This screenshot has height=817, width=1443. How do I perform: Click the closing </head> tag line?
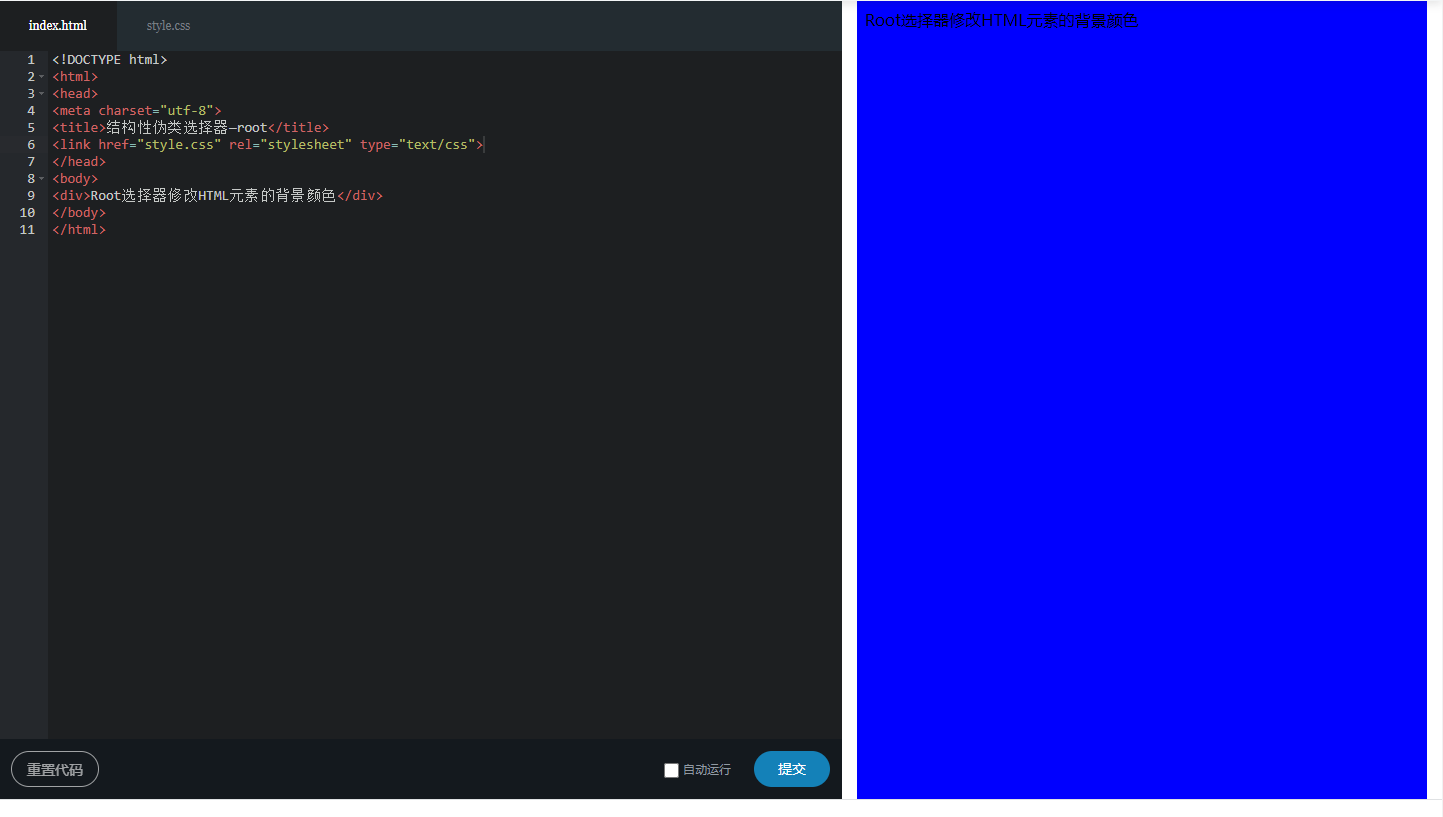79,162
